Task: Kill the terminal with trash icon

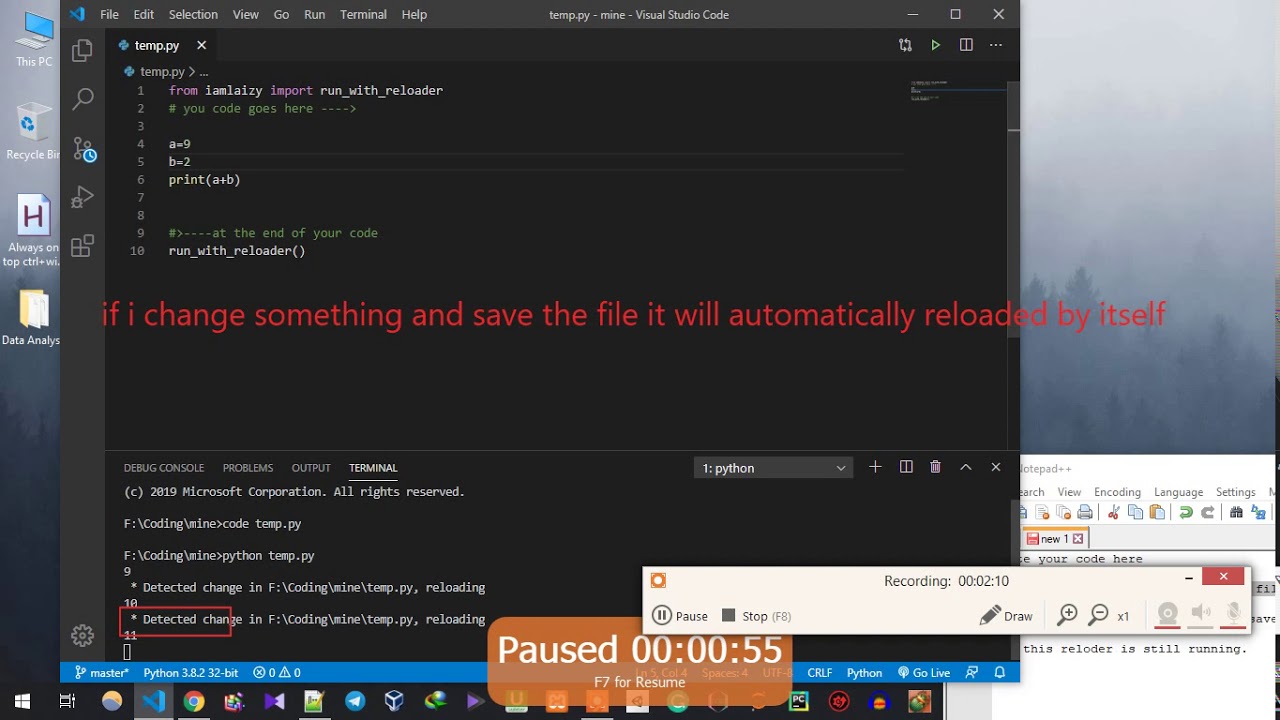Action: tap(936, 467)
